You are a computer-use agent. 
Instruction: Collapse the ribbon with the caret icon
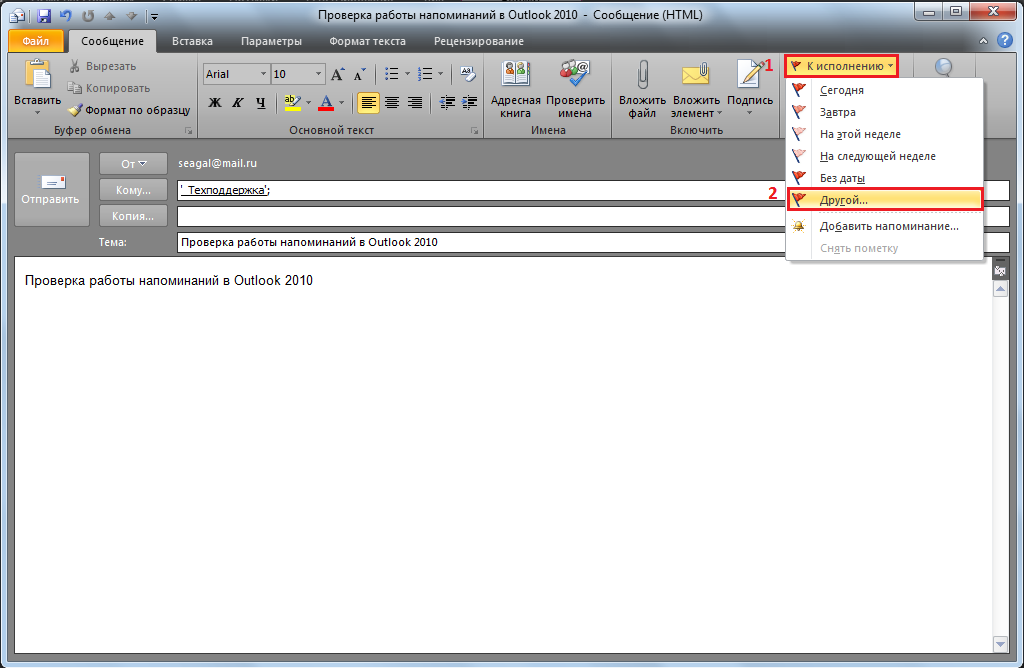click(984, 41)
